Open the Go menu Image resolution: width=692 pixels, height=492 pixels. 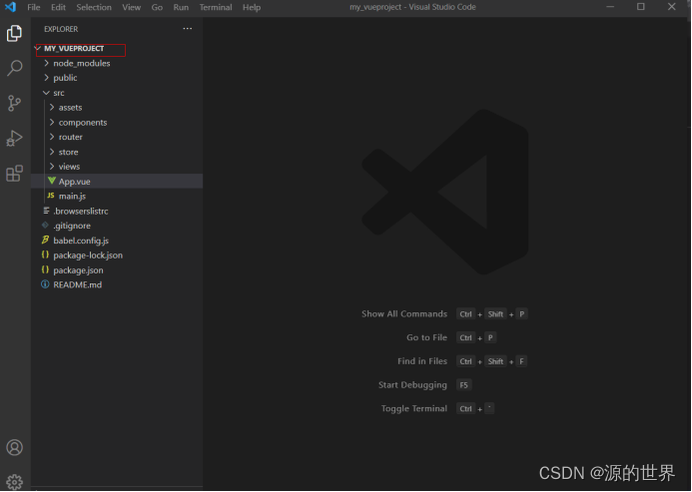157,8
